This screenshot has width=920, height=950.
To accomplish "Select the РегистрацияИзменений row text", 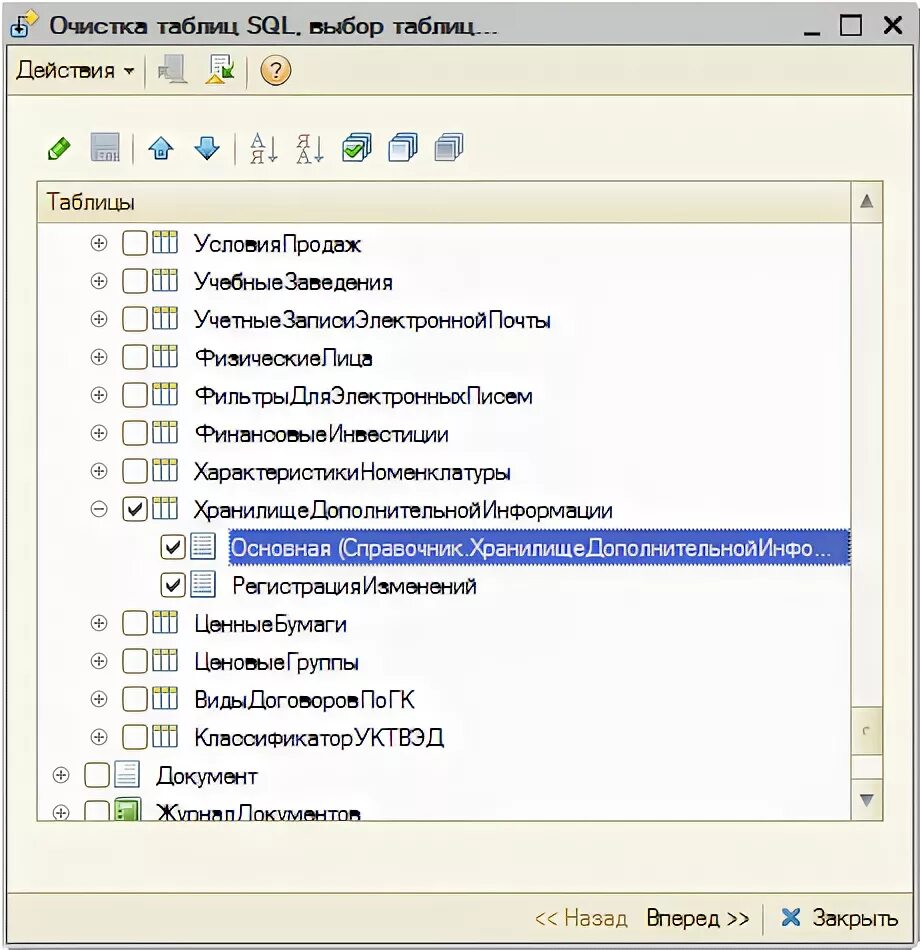I will click(354, 586).
